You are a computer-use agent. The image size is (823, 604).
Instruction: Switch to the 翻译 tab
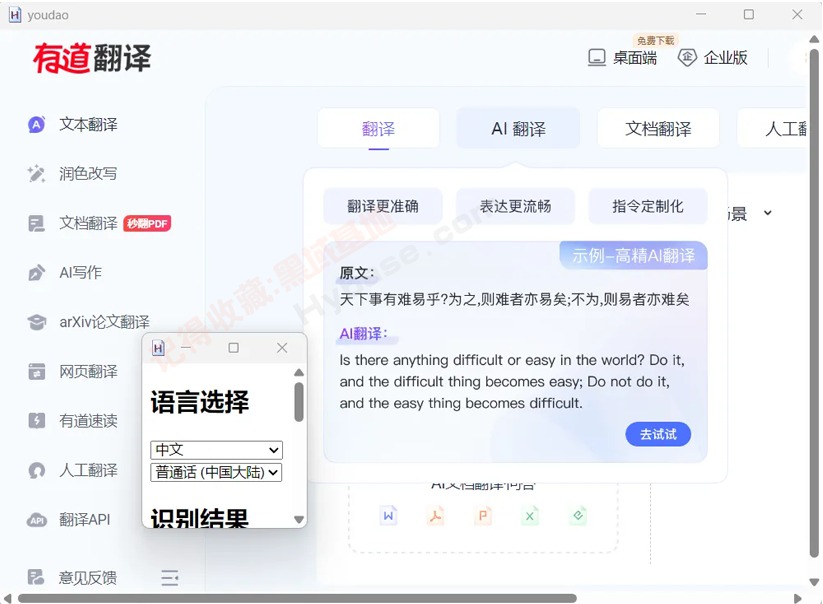378,129
